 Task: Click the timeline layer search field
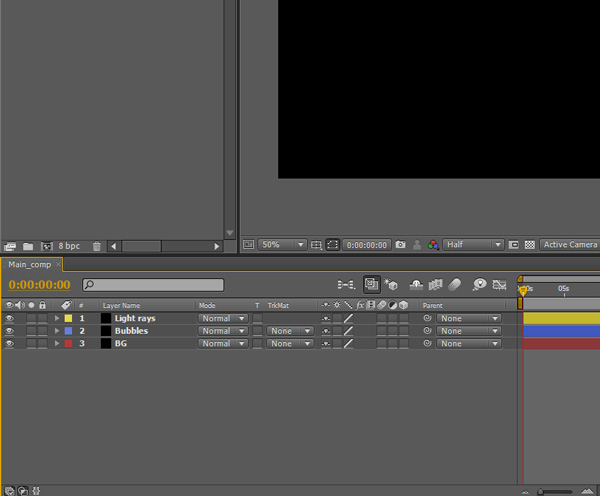click(x=153, y=285)
